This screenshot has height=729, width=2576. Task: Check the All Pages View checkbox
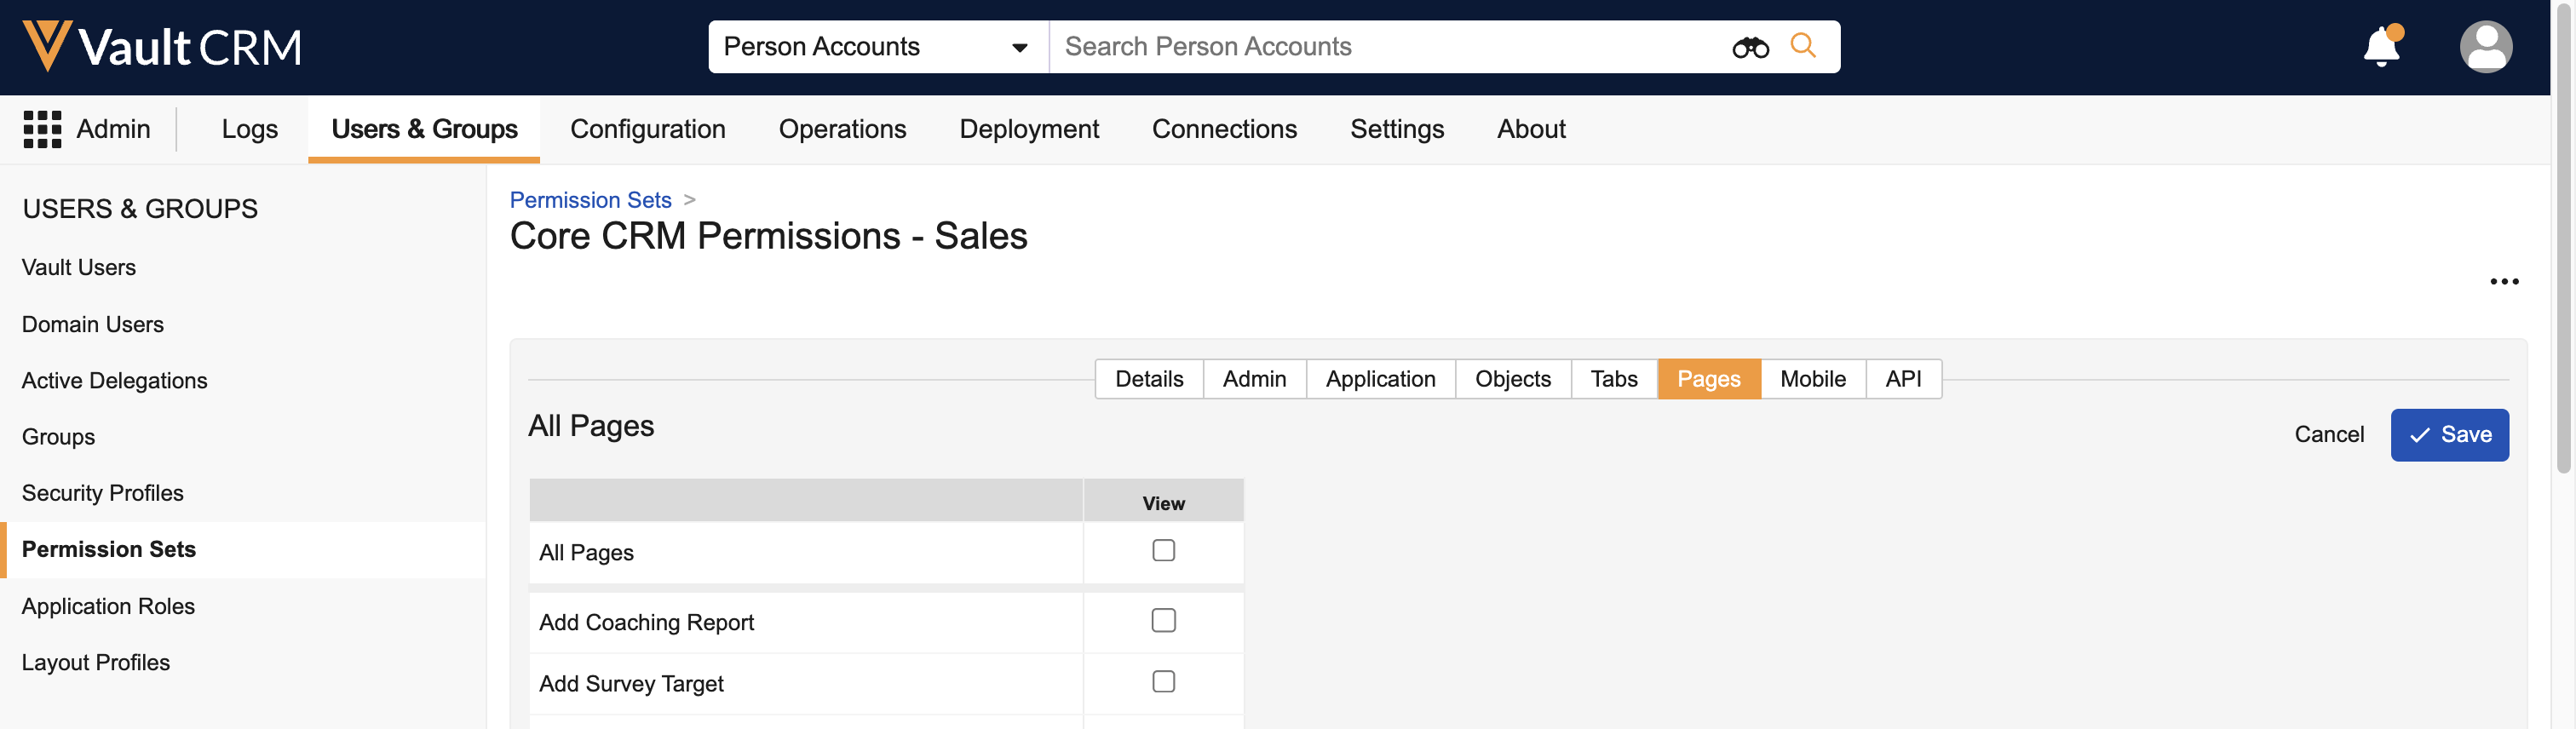click(1163, 551)
